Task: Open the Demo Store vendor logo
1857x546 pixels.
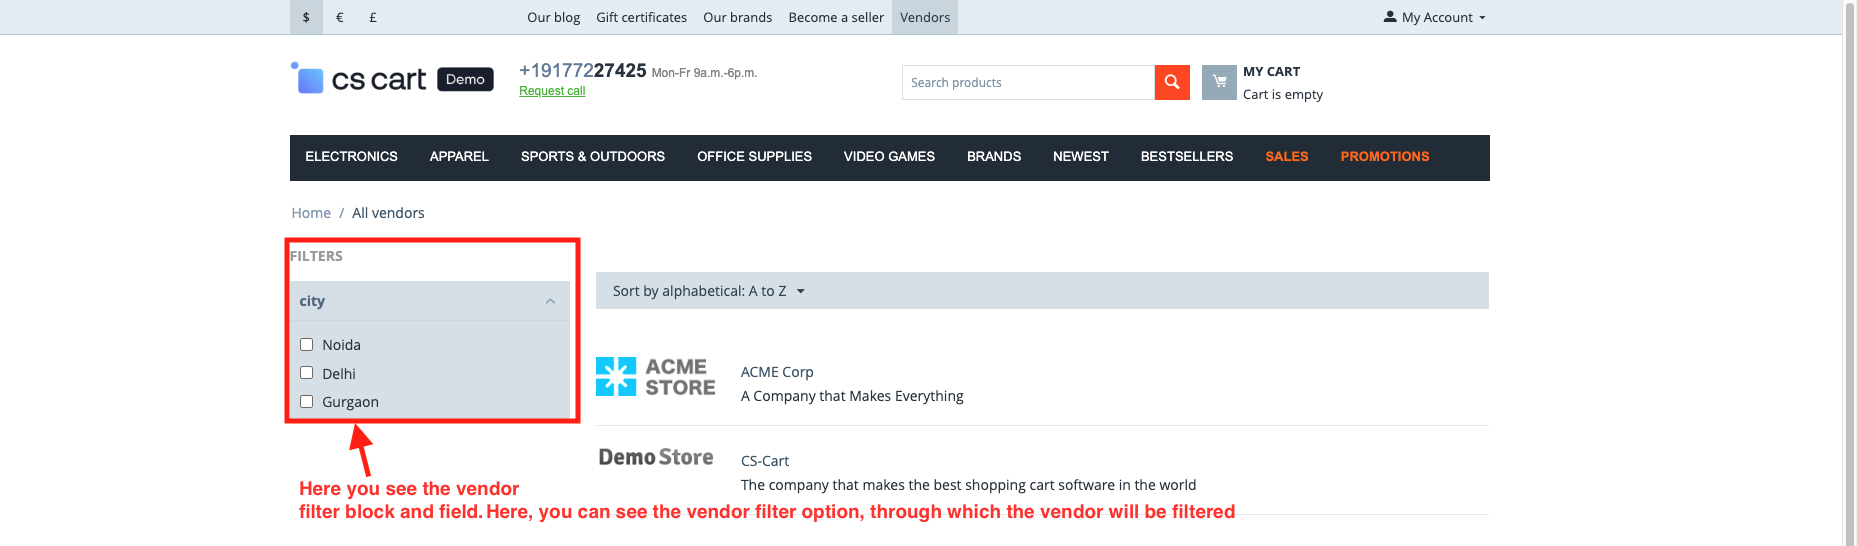Action: point(656,457)
